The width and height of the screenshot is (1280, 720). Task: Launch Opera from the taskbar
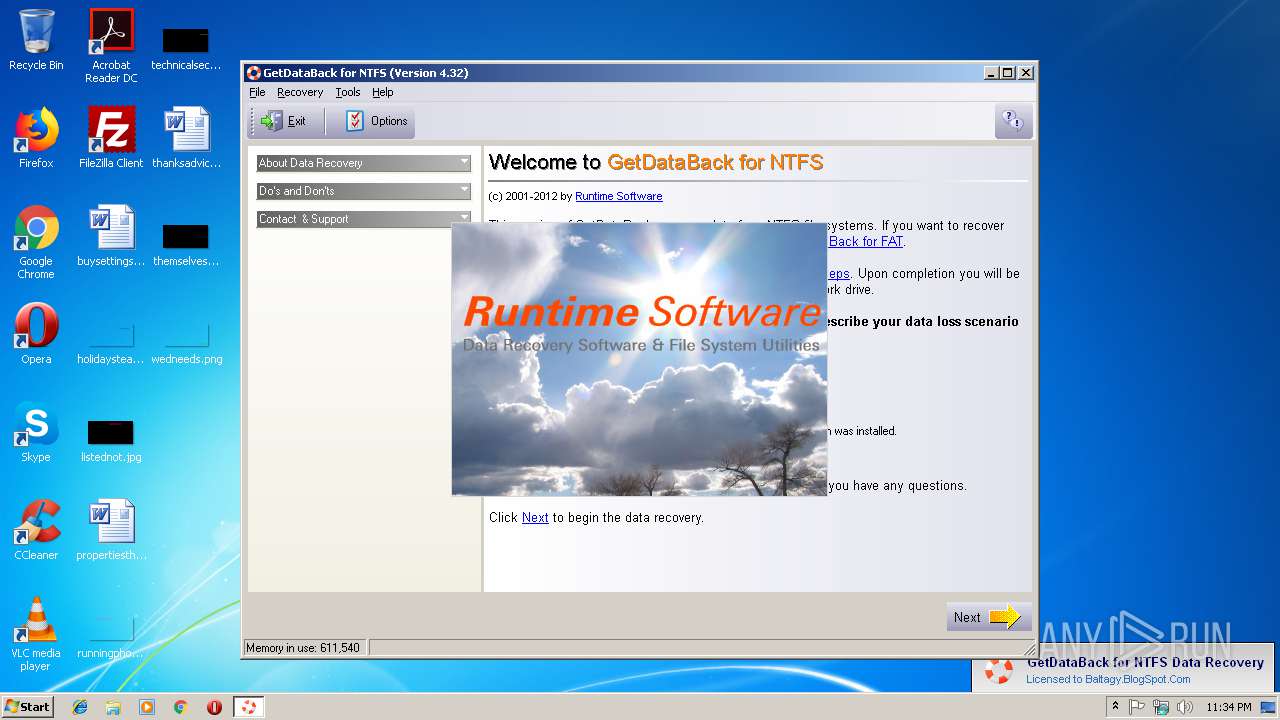(x=214, y=707)
